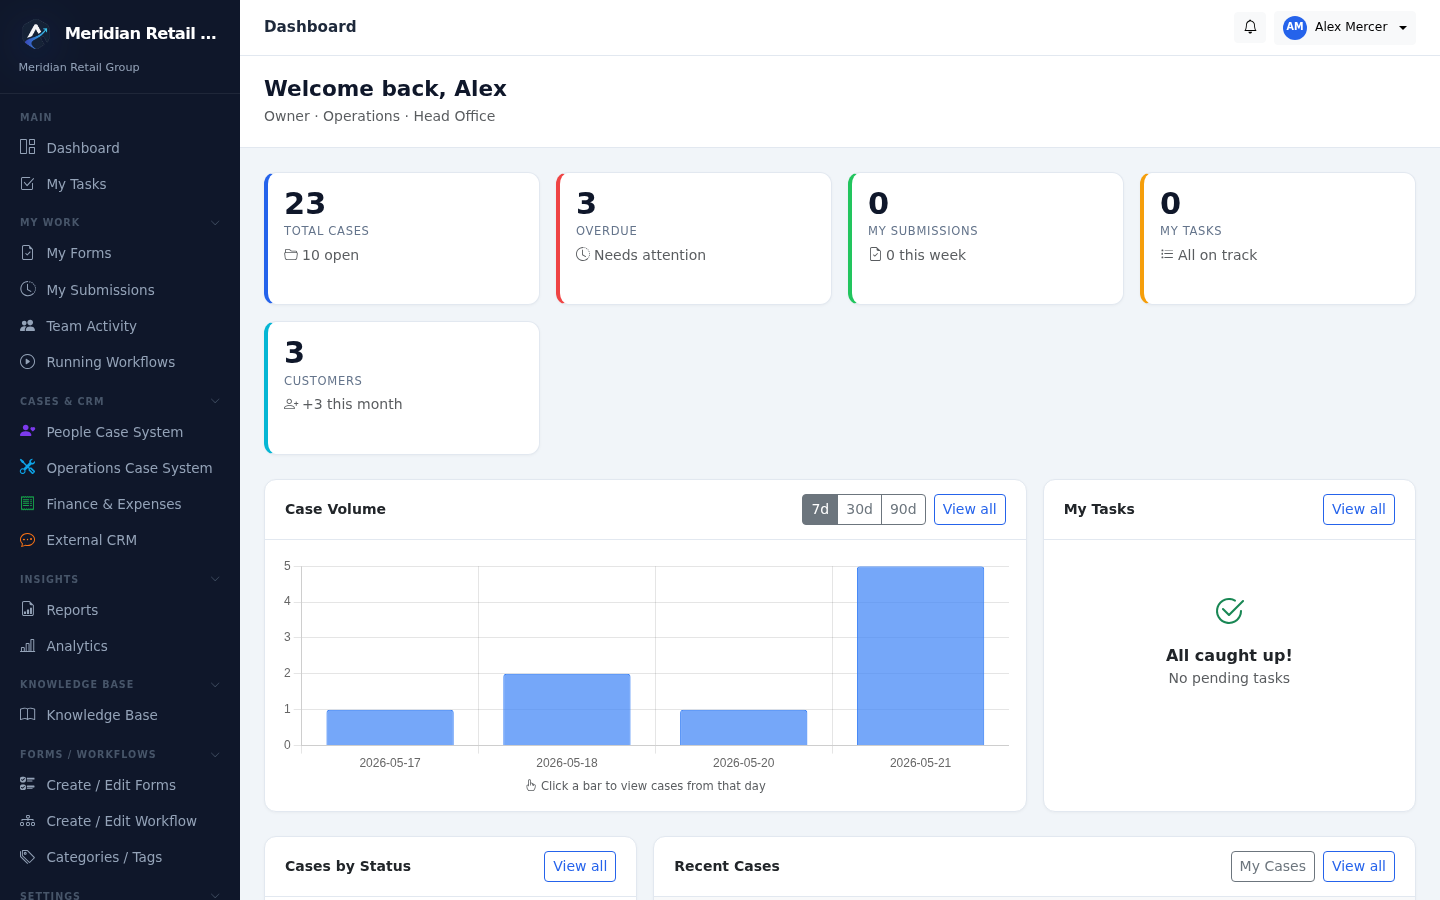Click the person-plus icon beside +3 this month

[x=291, y=404]
